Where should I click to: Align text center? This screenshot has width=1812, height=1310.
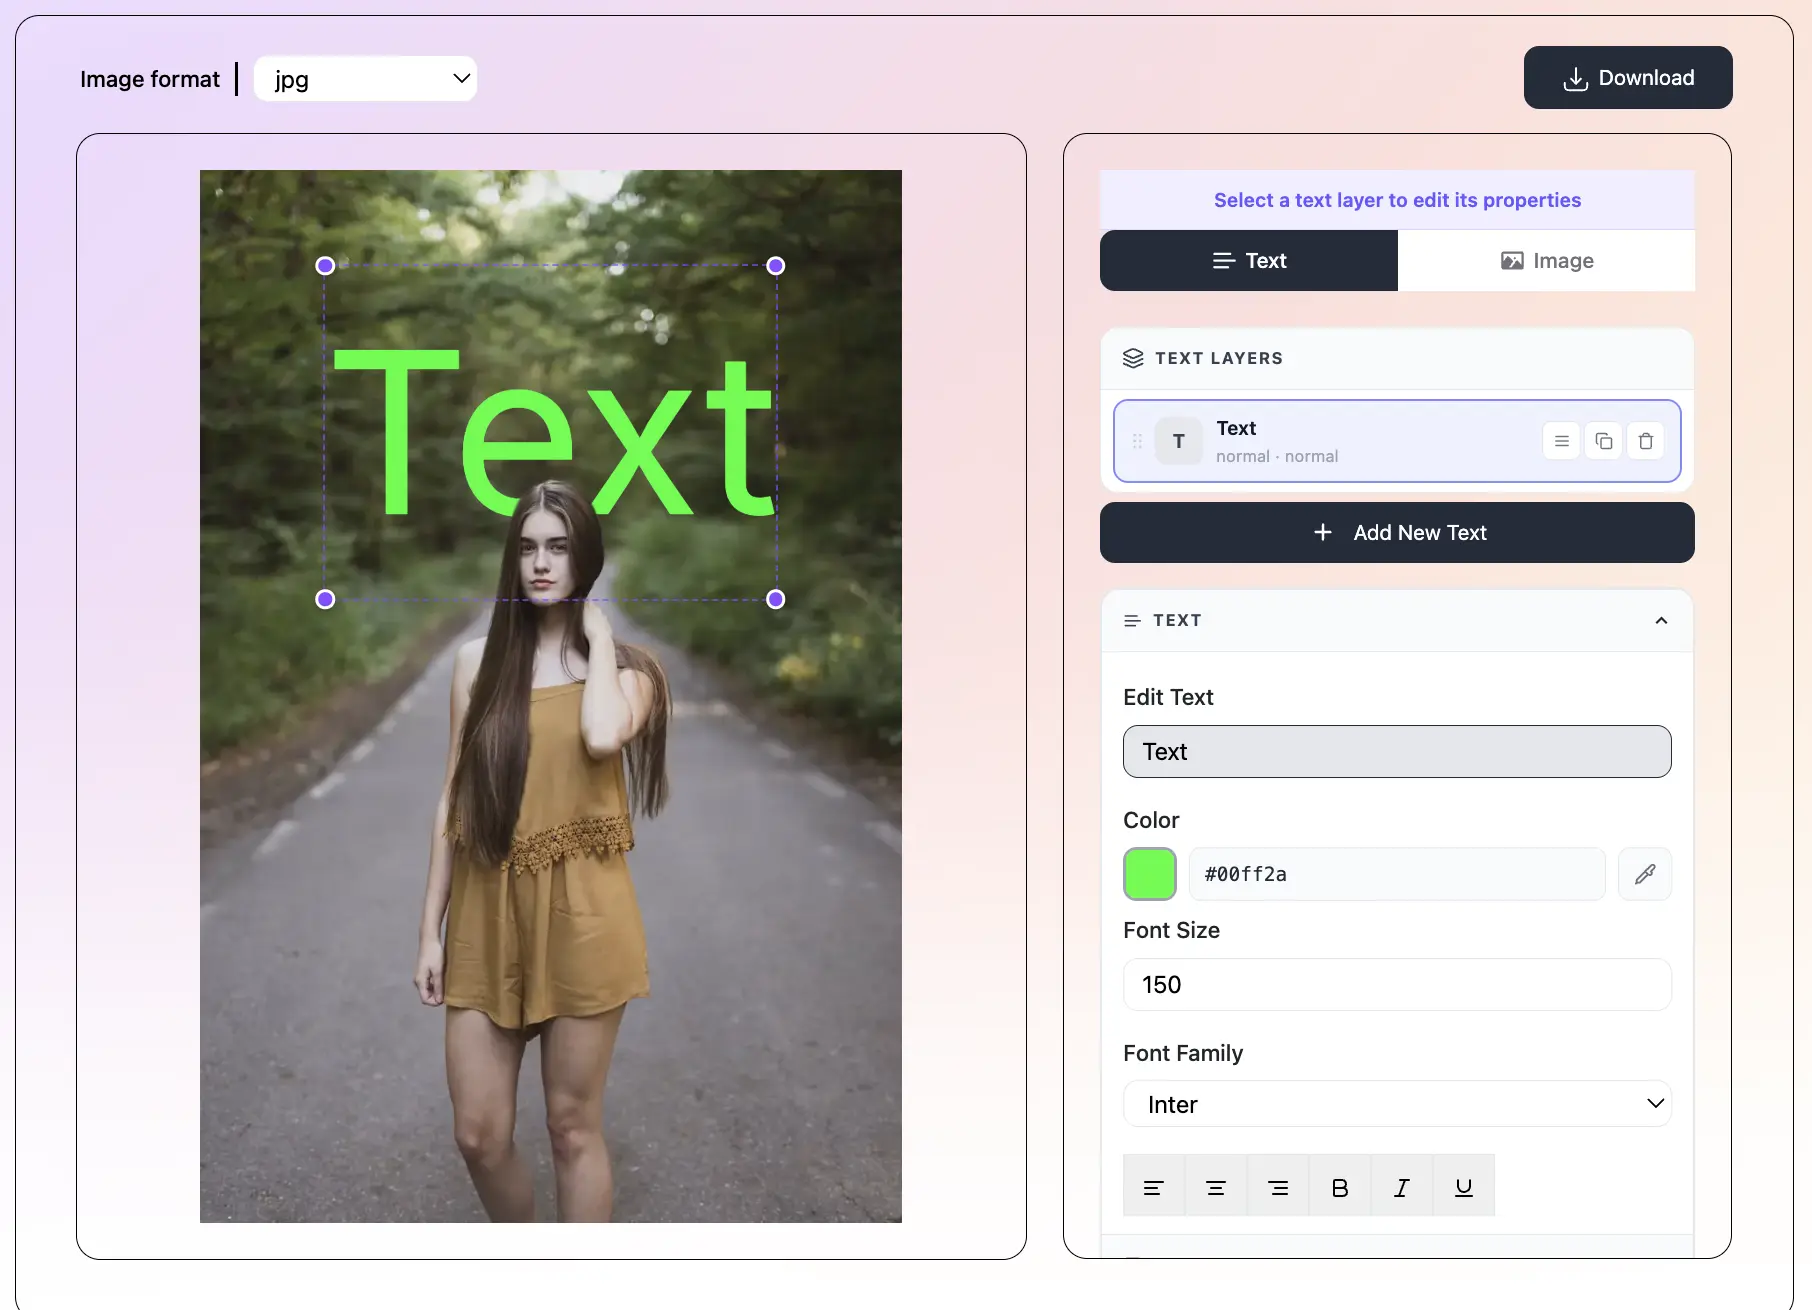click(1216, 1187)
